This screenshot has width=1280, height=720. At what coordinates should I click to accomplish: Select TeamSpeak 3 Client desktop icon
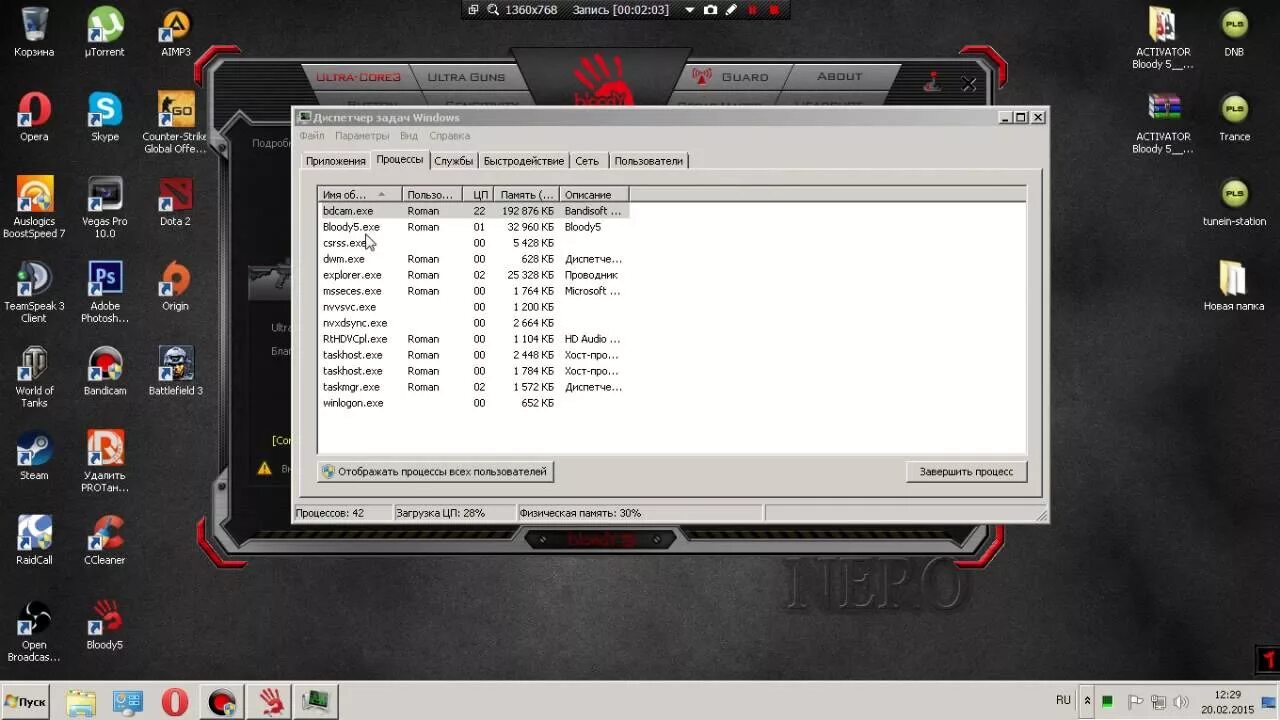[34, 292]
